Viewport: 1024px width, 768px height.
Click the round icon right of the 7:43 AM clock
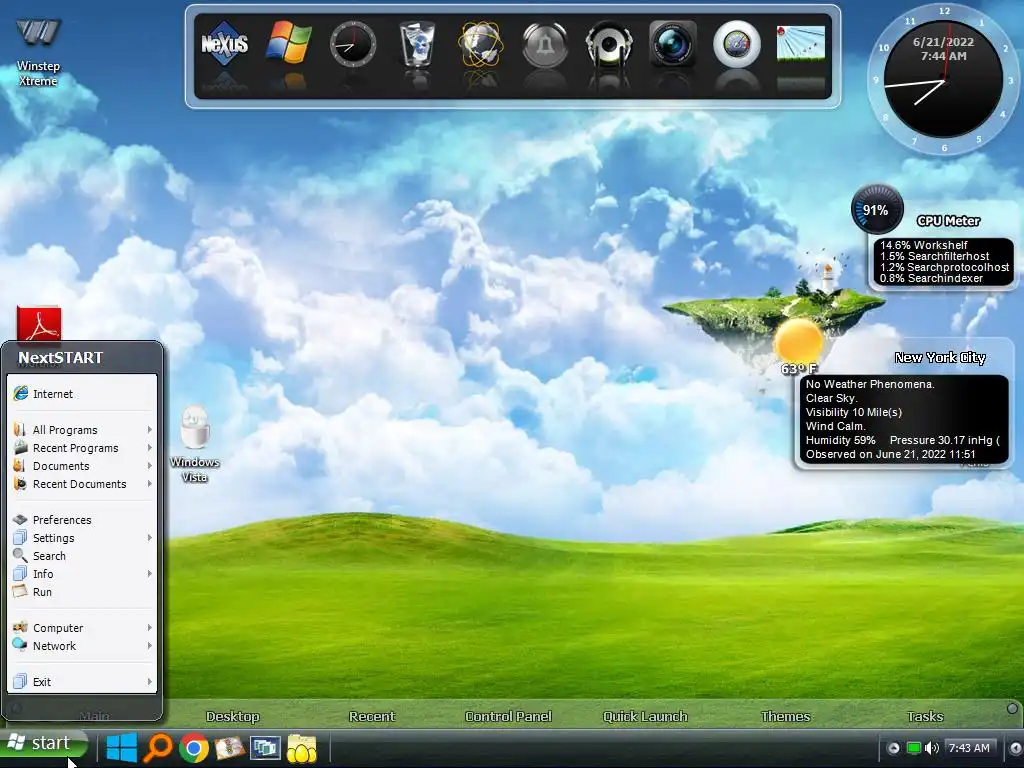click(1016, 748)
